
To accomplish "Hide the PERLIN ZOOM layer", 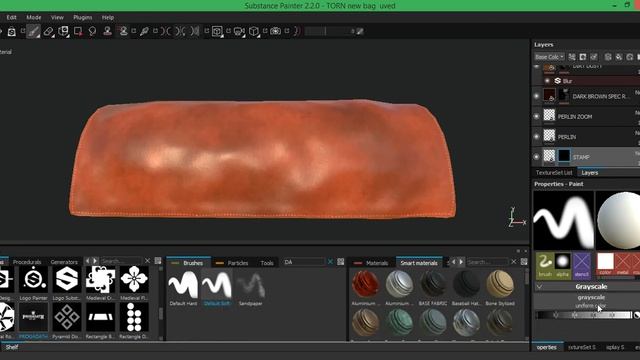I will (537, 116).
